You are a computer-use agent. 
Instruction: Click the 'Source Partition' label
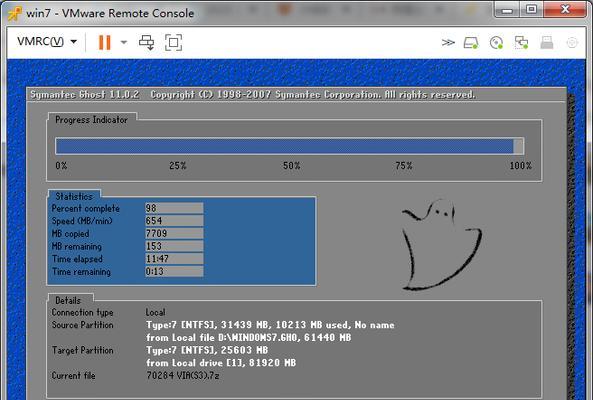82,325
